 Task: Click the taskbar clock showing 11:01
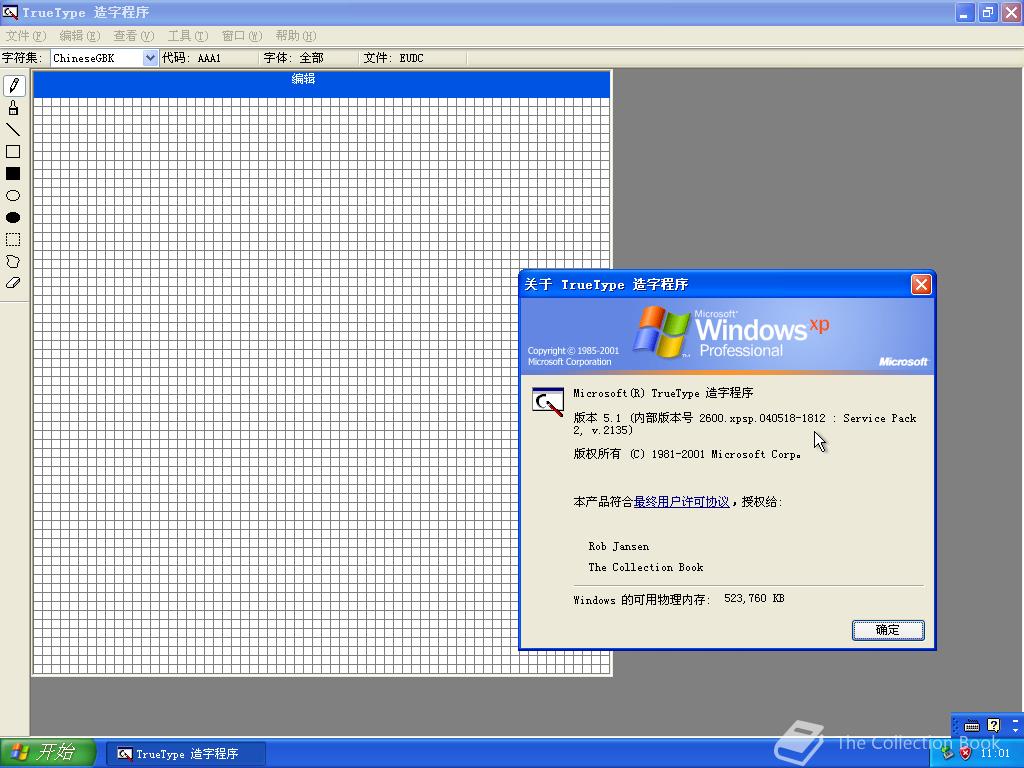pos(995,753)
